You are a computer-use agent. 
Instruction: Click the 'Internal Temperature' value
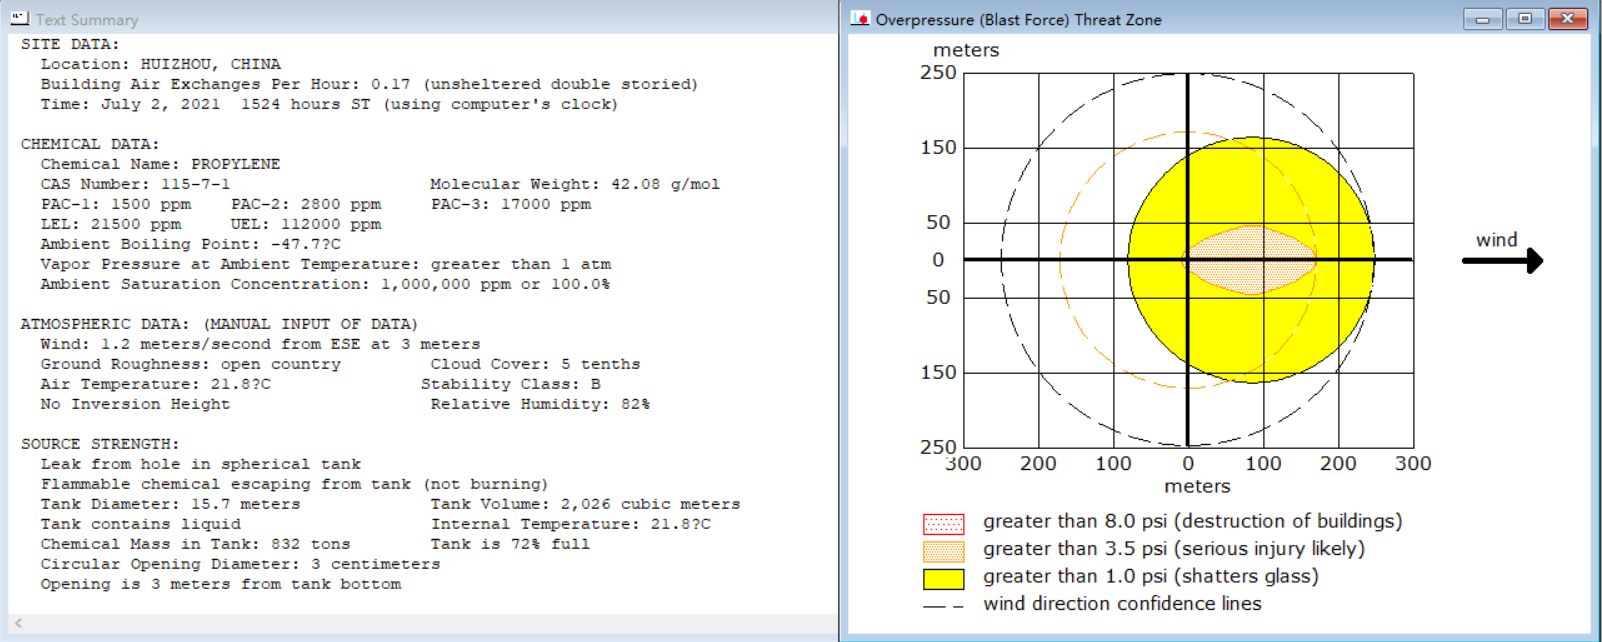click(571, 524)
